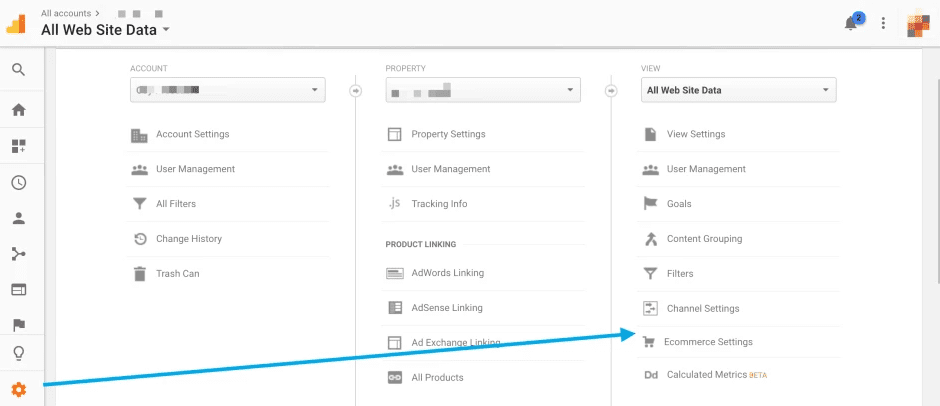
Task: Click the arrow button between Account and Property
Action: (x=355, y=91)
